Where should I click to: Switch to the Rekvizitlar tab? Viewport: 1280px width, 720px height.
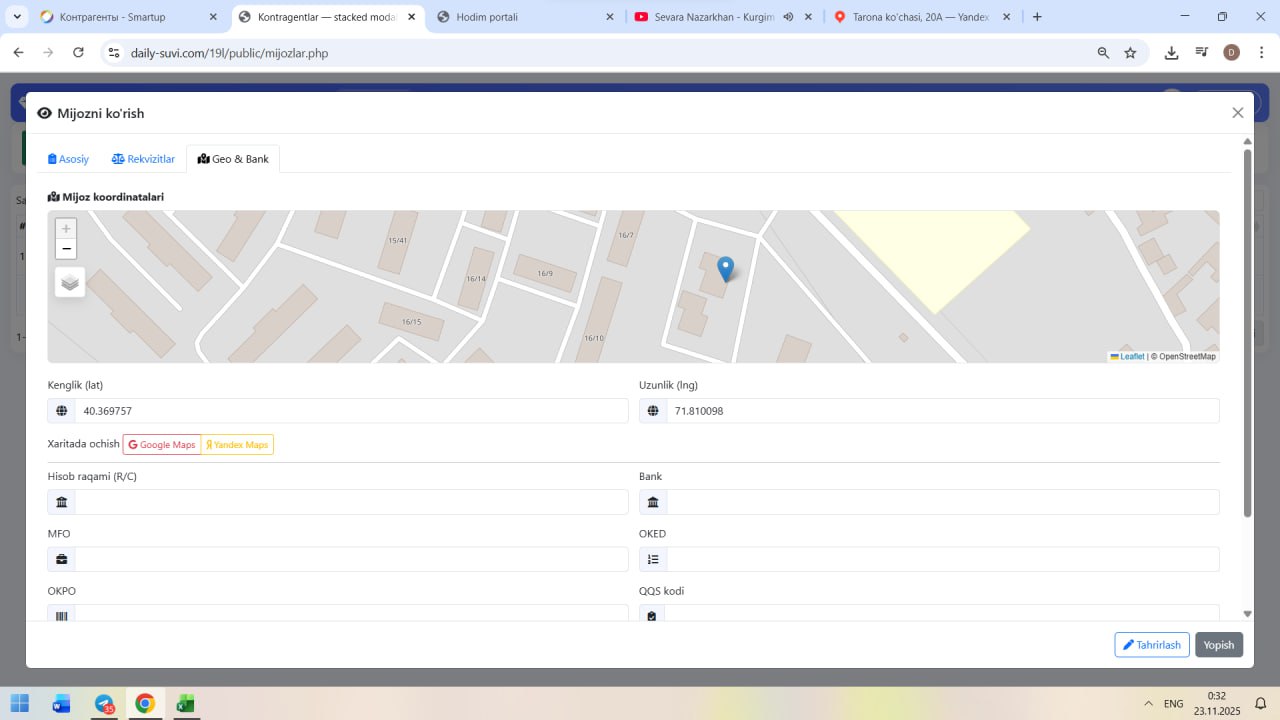pyautogui.click(x=143, y=159)
